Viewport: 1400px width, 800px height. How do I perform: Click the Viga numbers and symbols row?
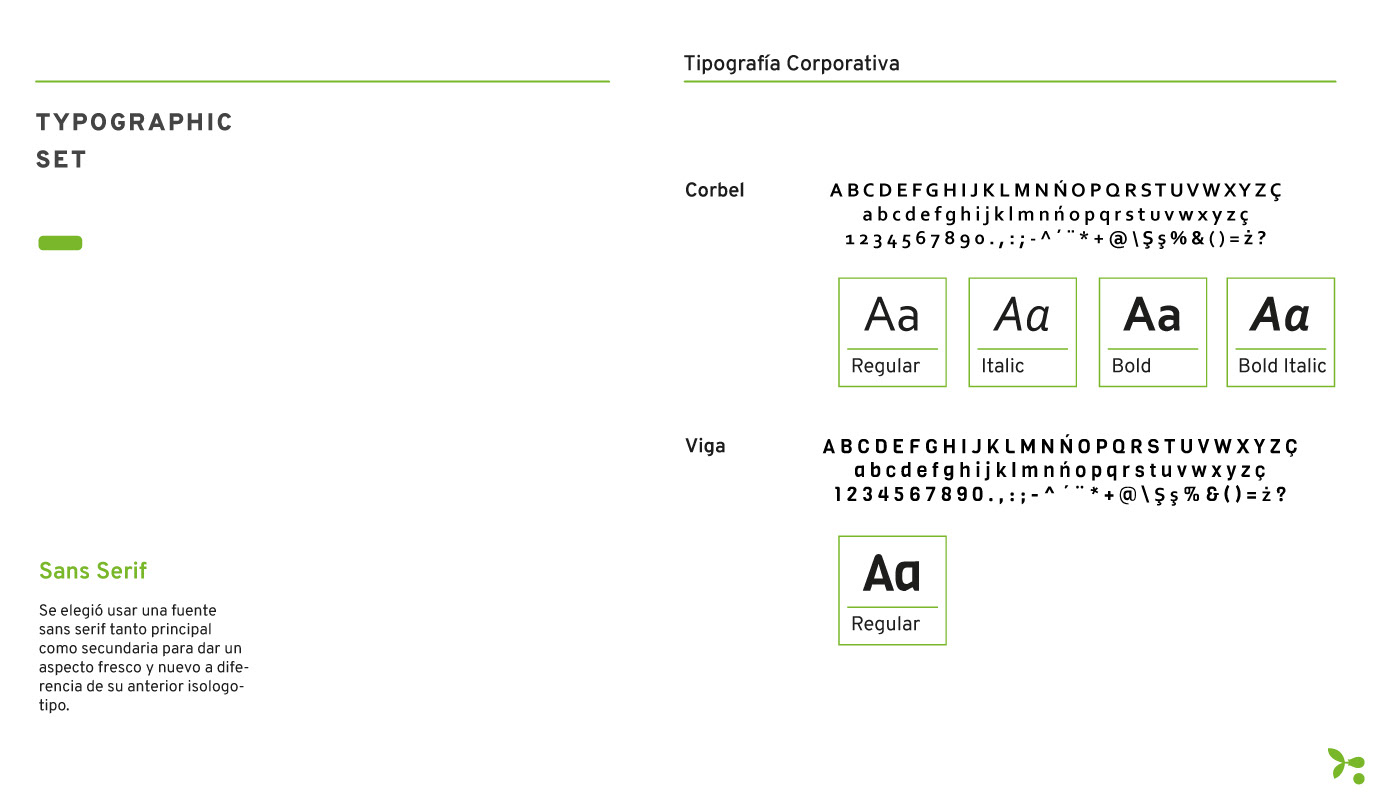point(1060,494)
